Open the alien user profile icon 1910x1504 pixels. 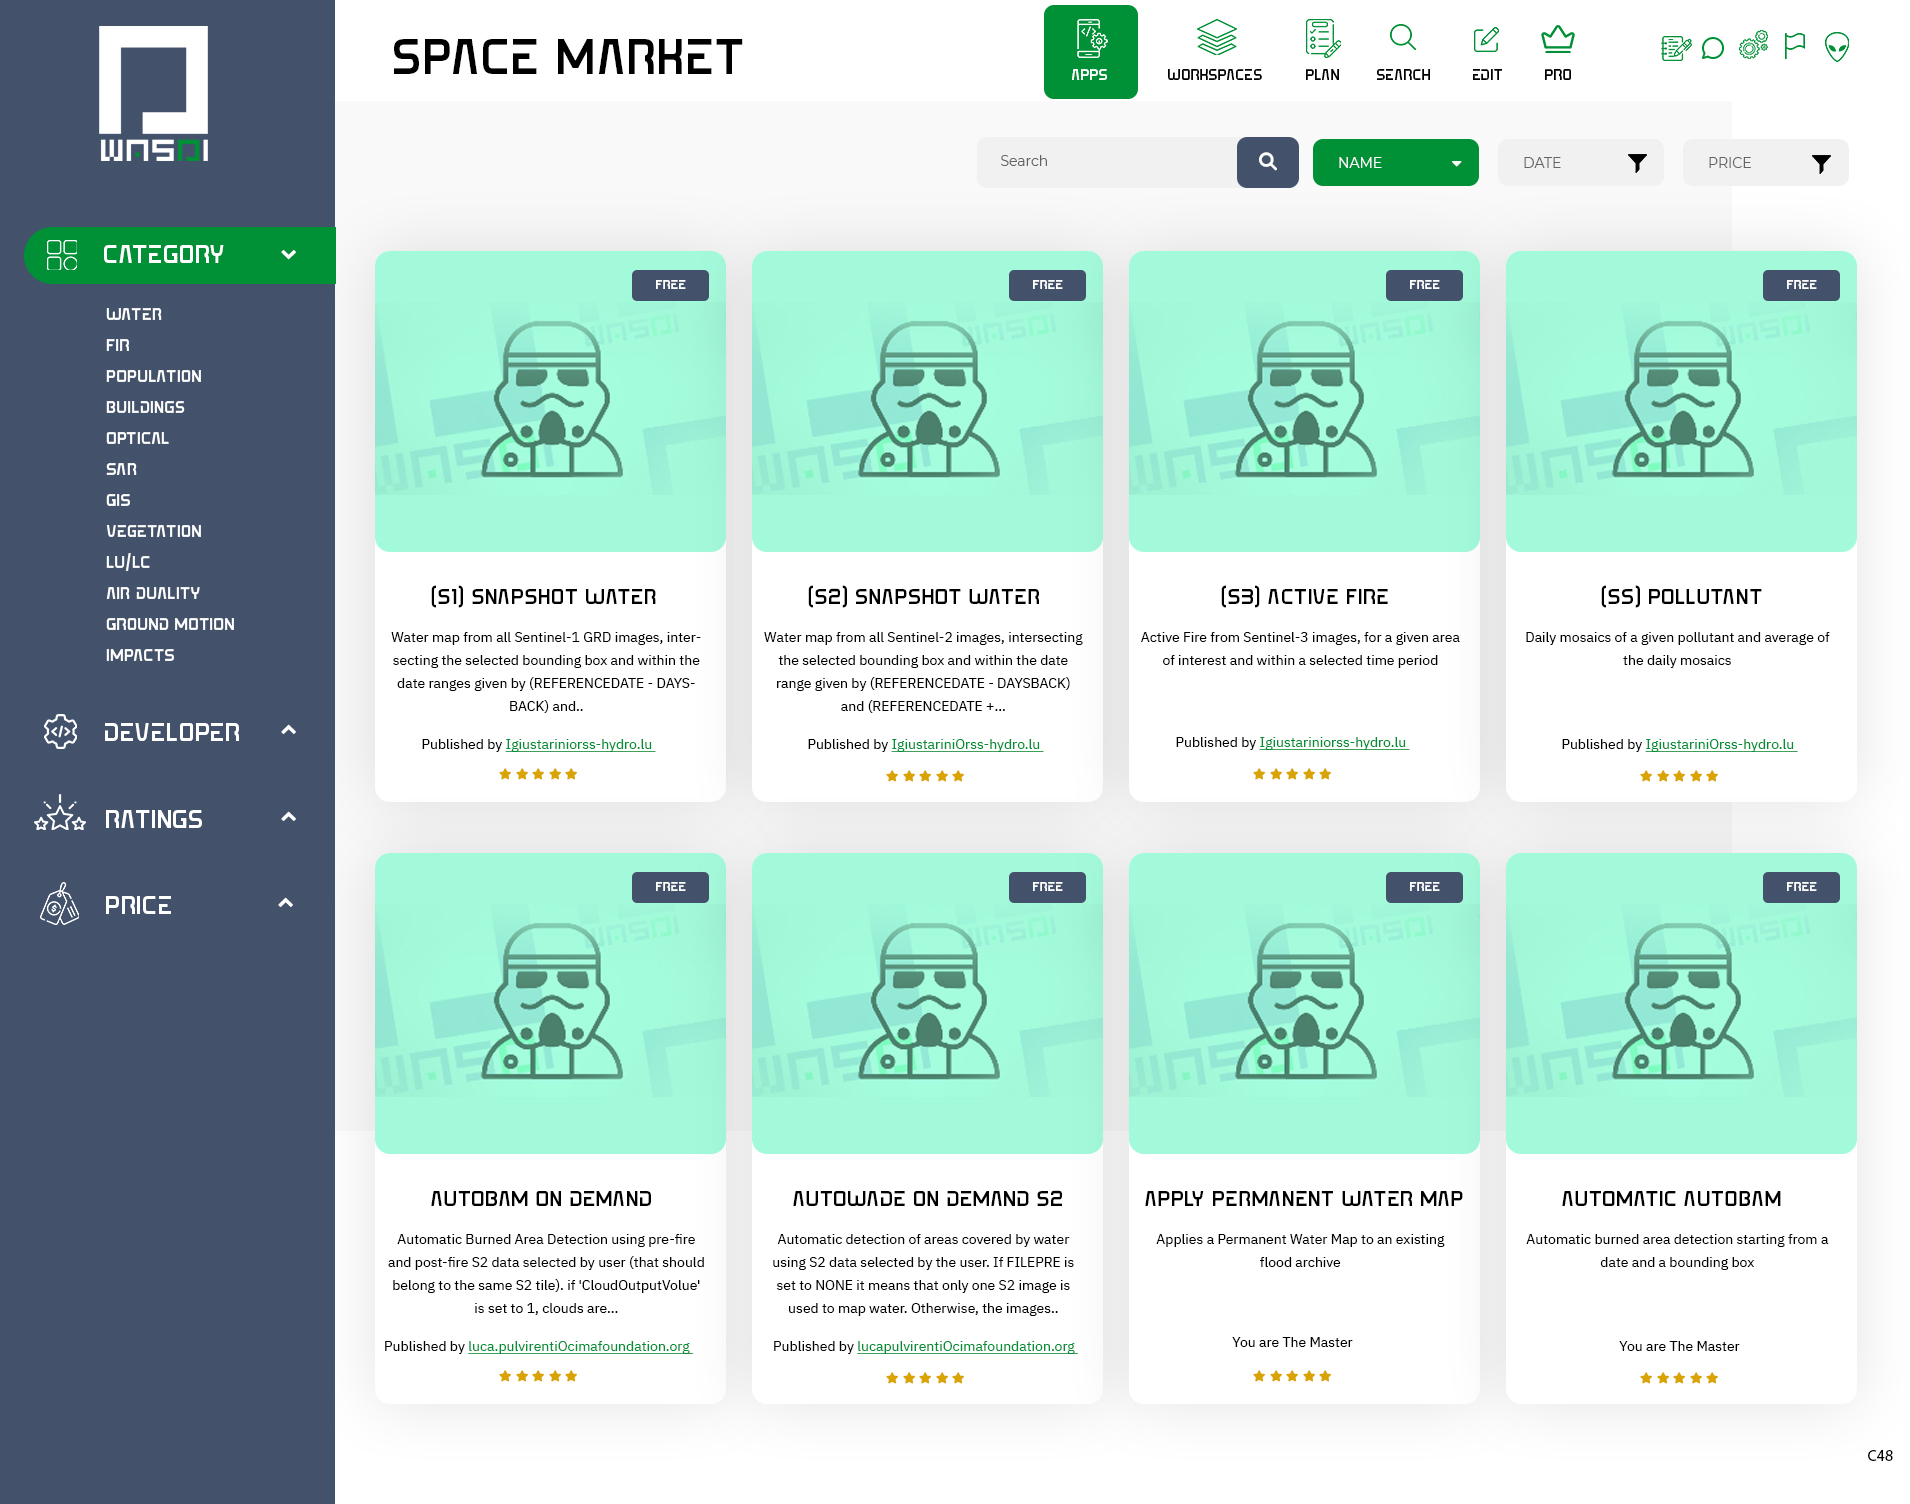click(1837, 47)
